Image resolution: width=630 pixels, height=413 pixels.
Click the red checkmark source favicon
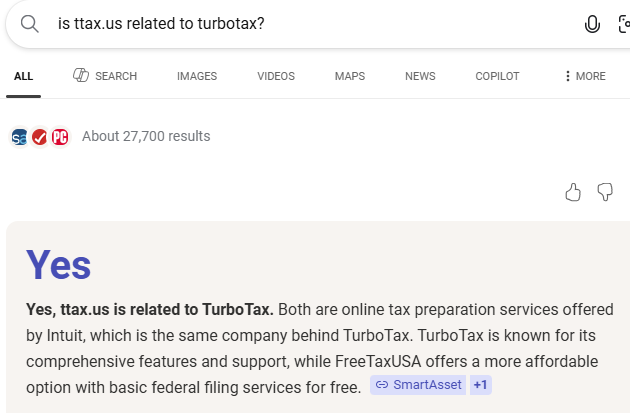(x=40, y=137)
